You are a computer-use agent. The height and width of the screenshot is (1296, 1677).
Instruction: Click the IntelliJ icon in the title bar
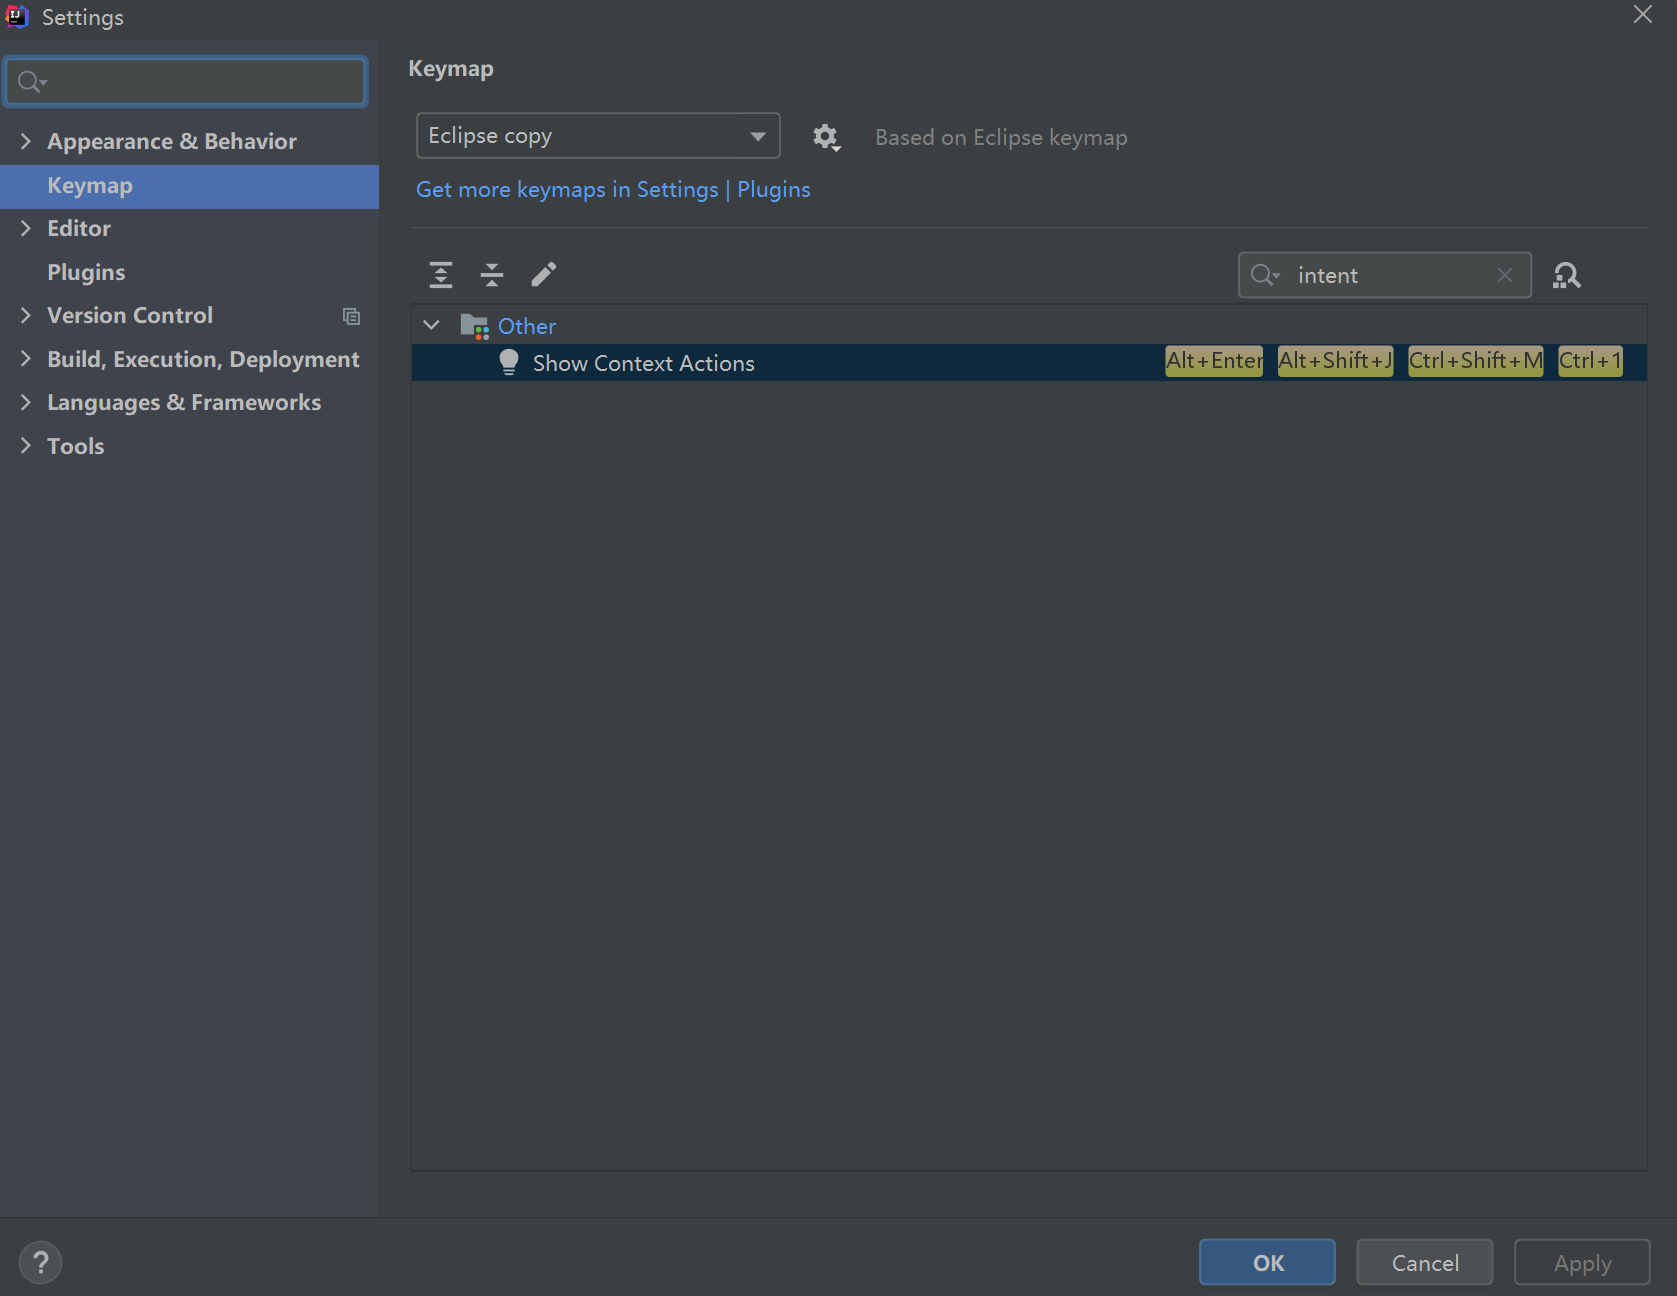click(17, 16)
